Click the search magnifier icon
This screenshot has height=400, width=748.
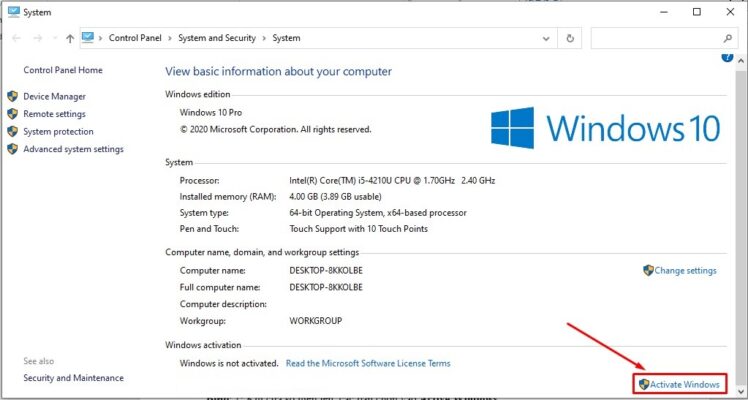(x=728, y=38)
